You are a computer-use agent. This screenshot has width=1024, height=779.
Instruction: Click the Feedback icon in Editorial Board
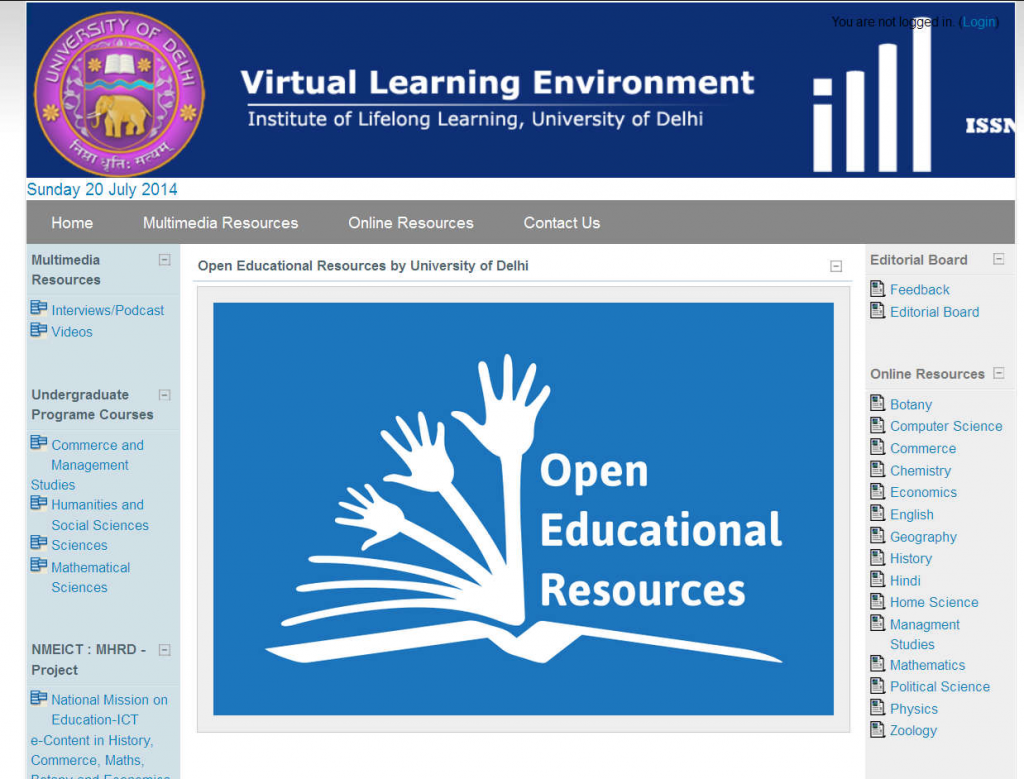pyautogui.click(x=876, y=289)
